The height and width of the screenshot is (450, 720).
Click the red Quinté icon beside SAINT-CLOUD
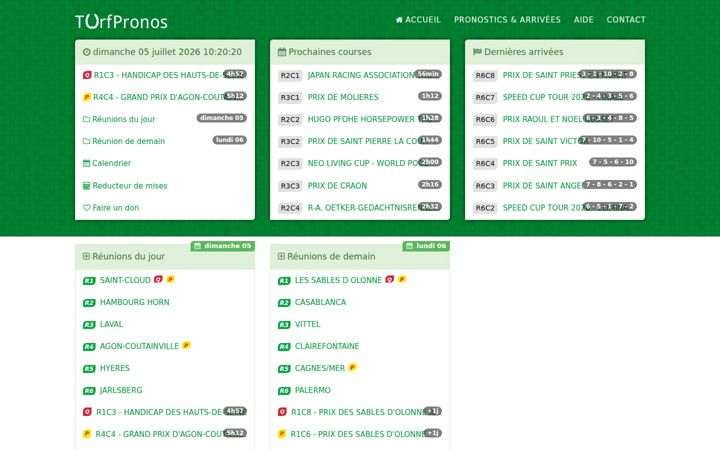click(158, 279)
